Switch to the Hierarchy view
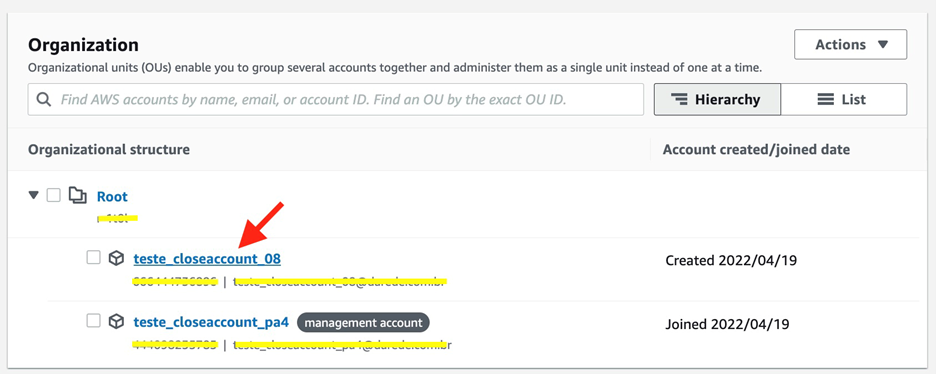The height and width of the screenshot is (374, 936). point(718,99)
